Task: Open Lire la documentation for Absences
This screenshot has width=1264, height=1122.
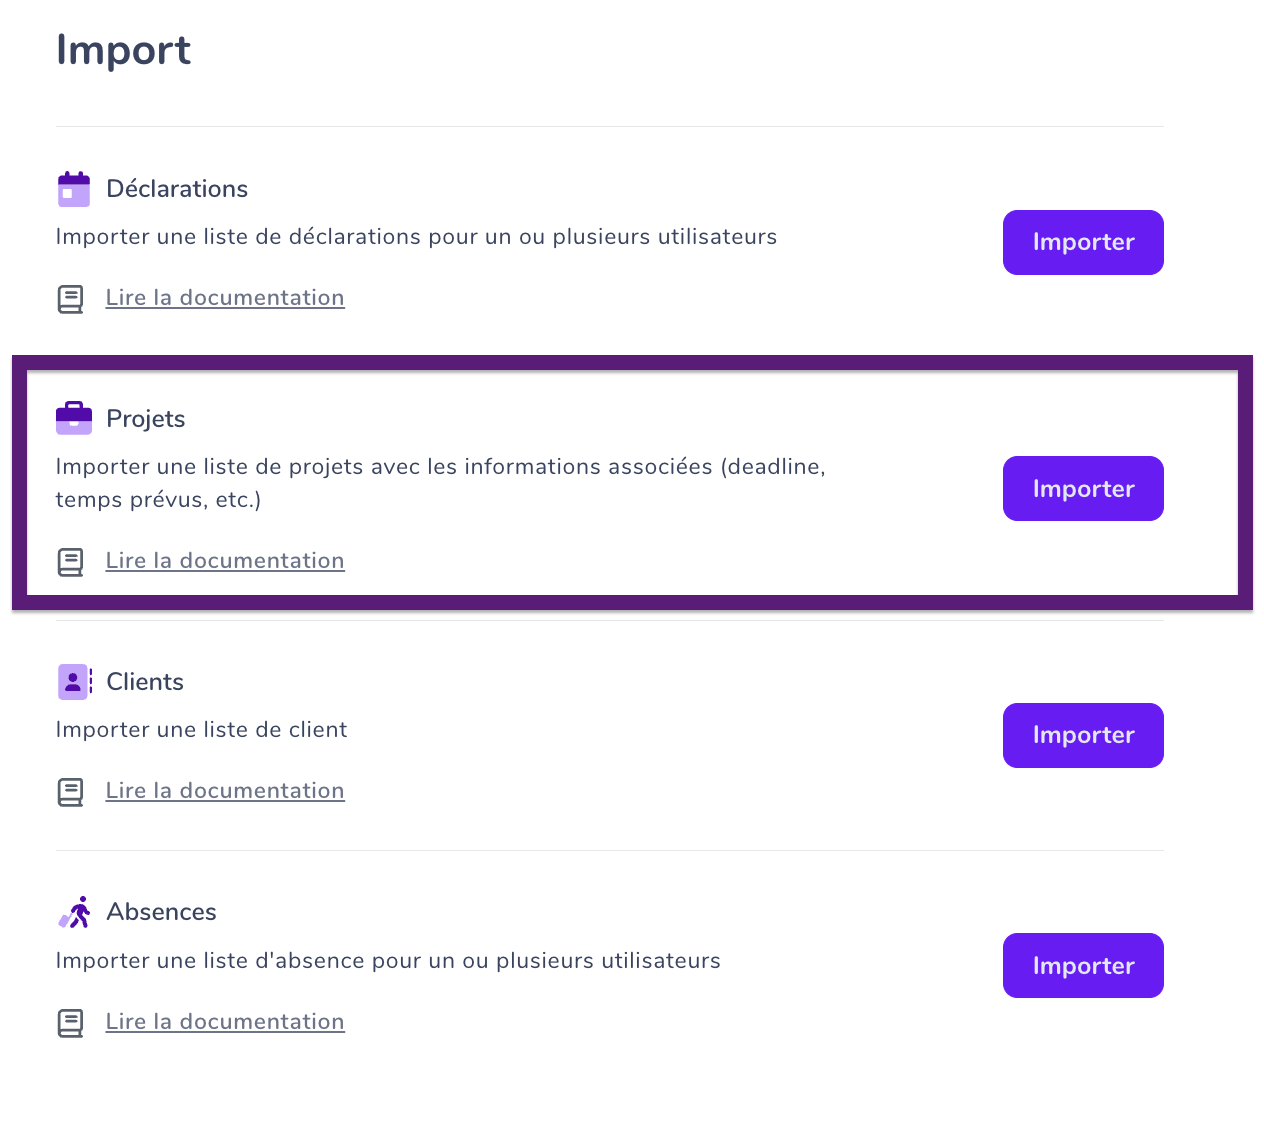Action: (225, 1022)
